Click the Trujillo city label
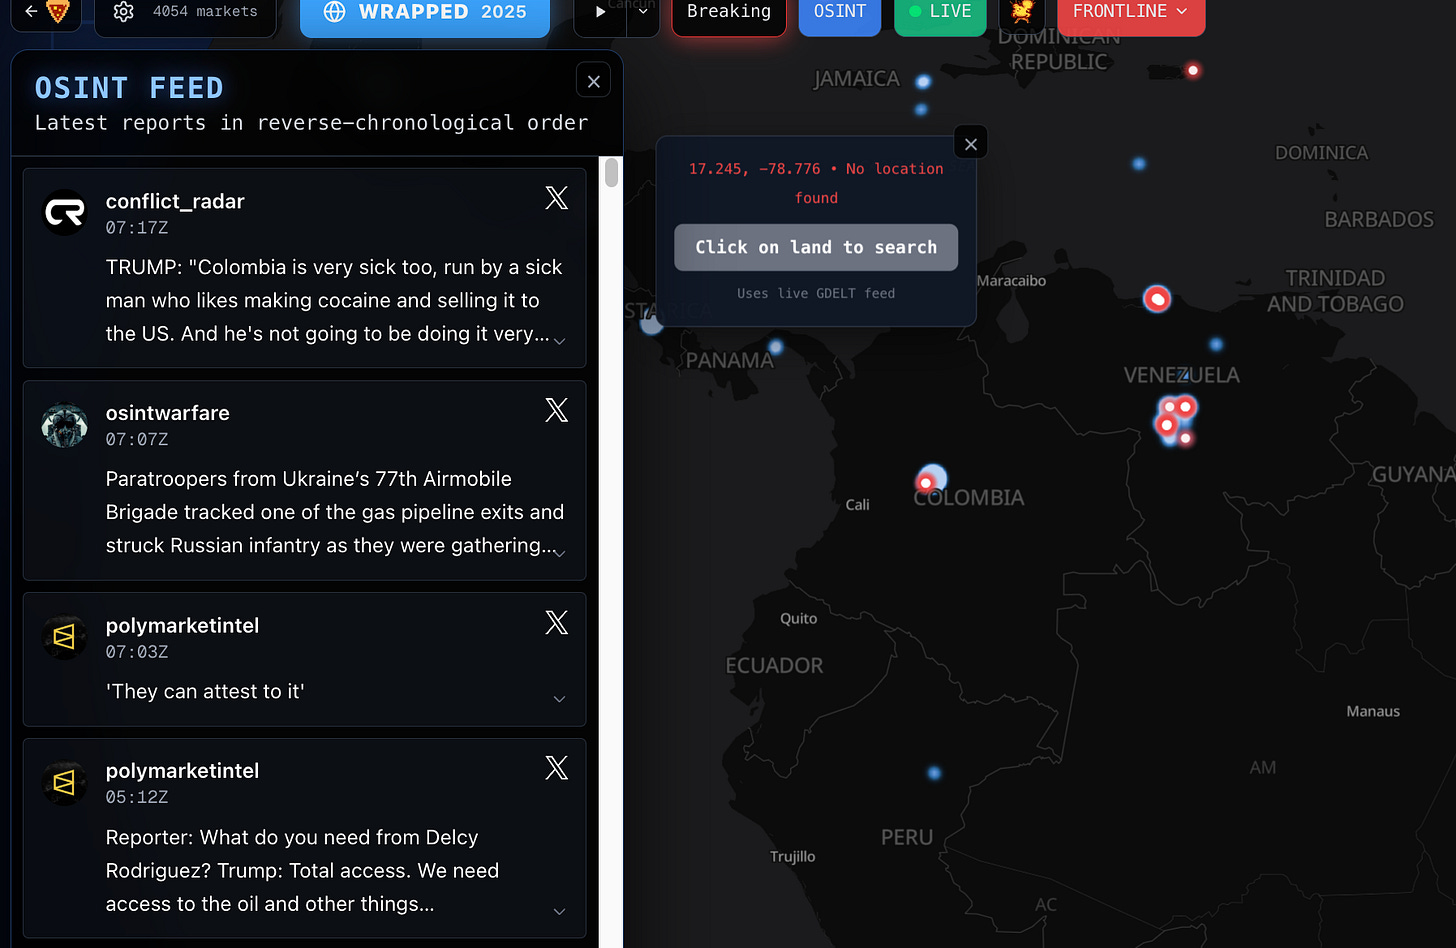Viewport: 1456px width, 948px height. click(x=792, y=857)
